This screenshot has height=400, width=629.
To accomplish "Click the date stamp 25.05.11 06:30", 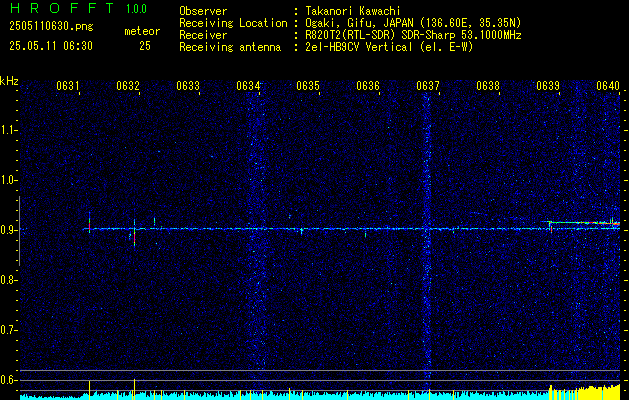I will click(51, 46).
